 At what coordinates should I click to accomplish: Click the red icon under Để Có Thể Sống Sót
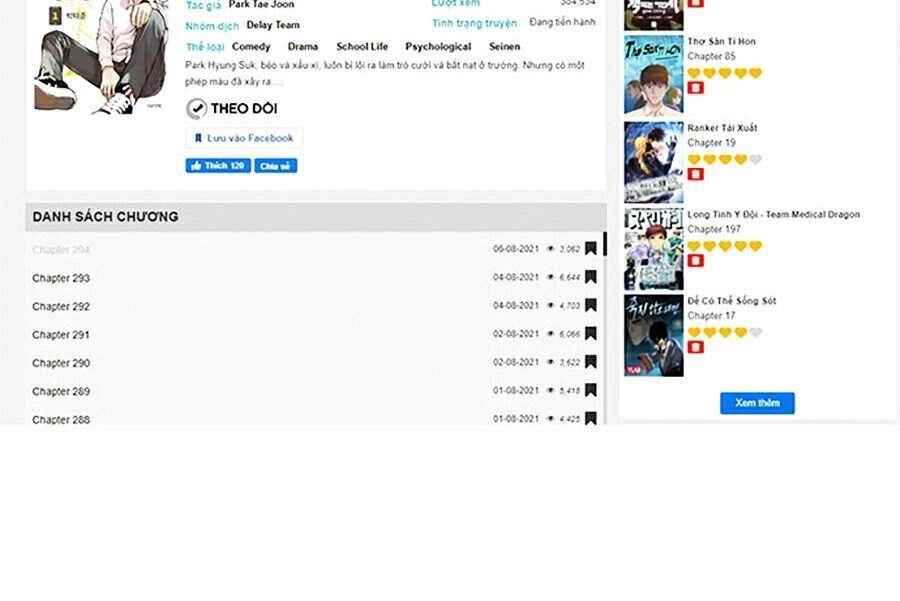click(696, 347)
